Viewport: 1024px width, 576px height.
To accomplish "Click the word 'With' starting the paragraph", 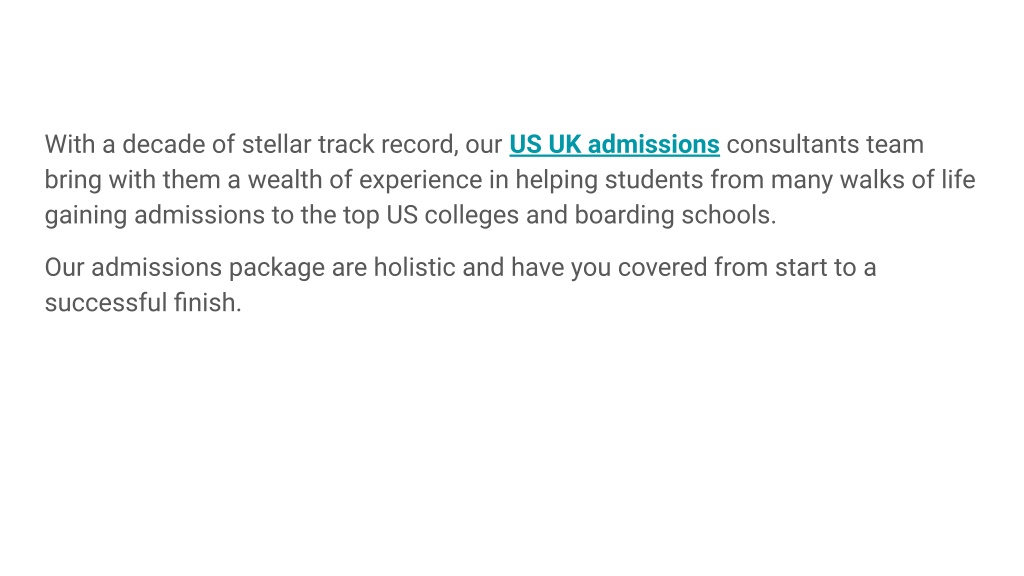I will tap(70, 144).
